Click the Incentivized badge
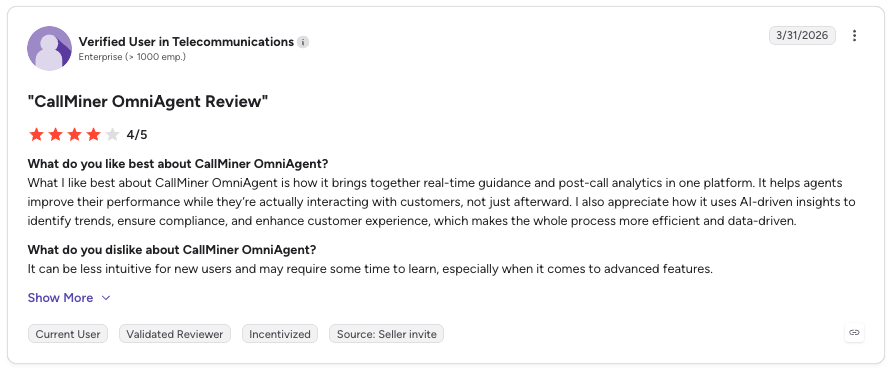This screenshot has width=892, height=374. click(280, 334)
